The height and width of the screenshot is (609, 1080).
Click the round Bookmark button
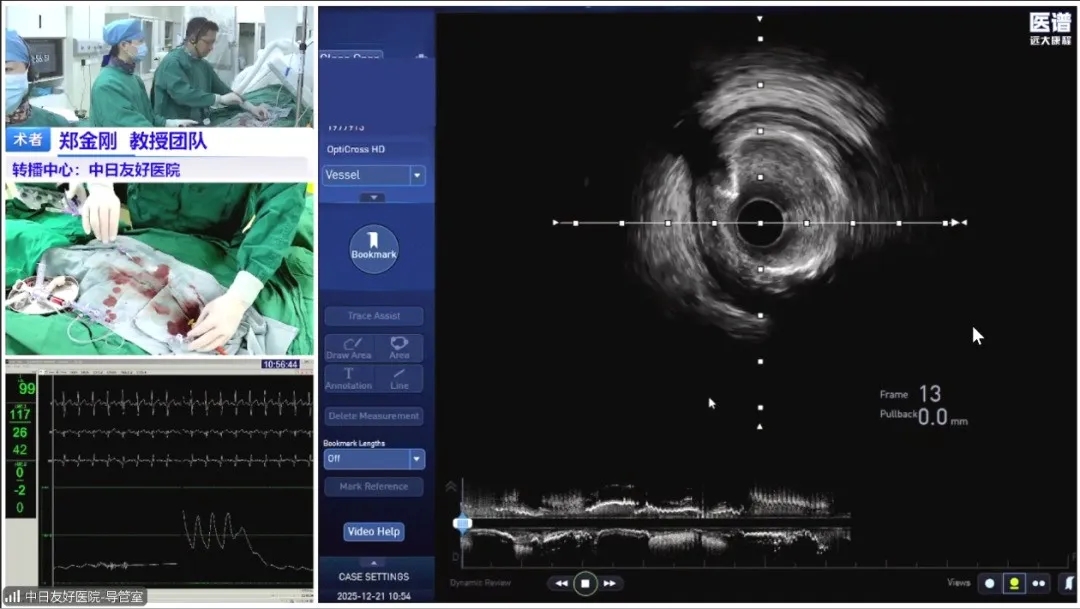click(x=374, y=249)
